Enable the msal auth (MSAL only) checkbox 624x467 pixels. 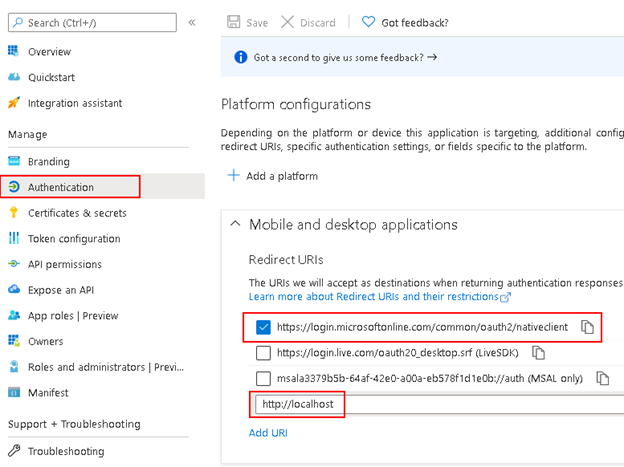click(263, 379)
